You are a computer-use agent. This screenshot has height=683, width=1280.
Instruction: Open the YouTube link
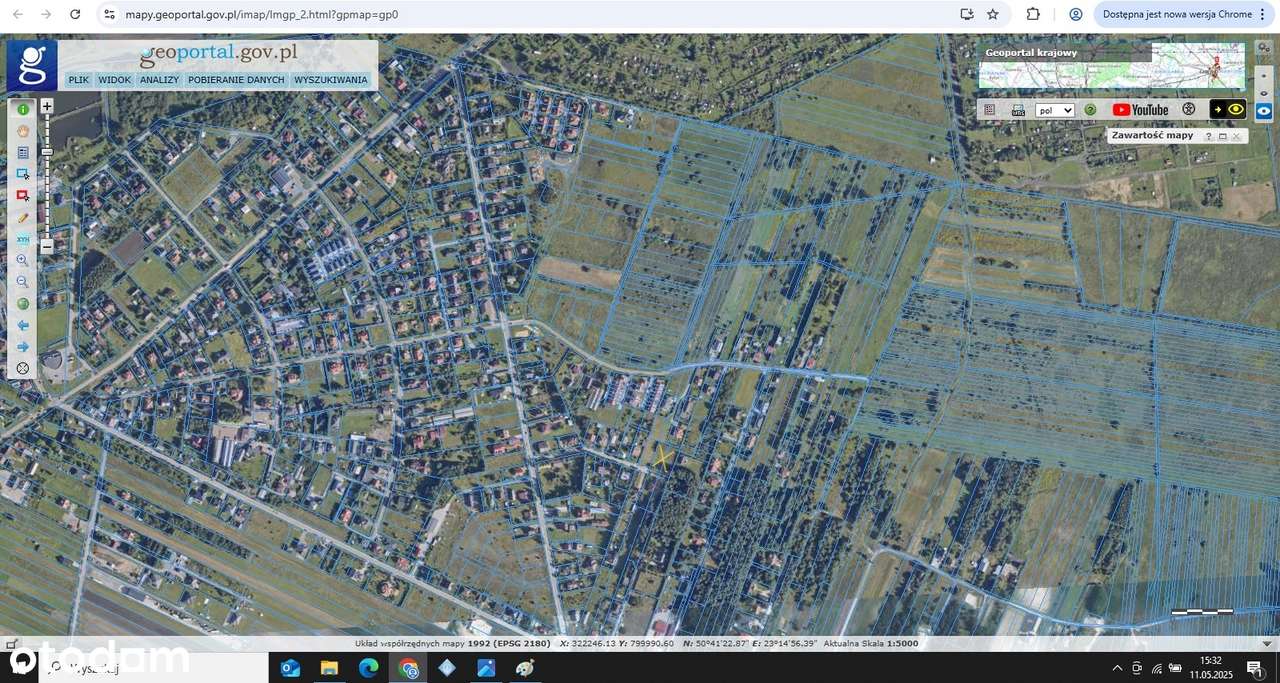click(1140, 110)
